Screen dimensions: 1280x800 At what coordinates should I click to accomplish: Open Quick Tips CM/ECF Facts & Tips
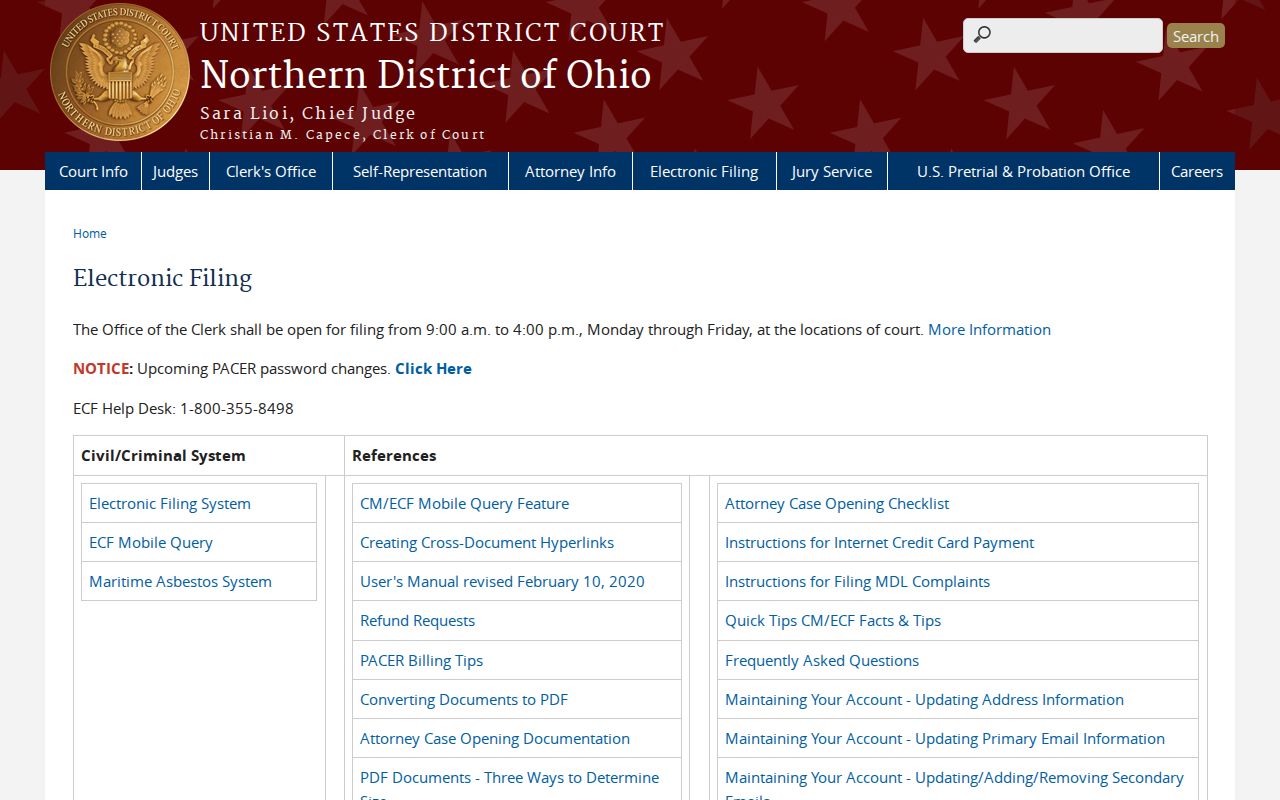tap(833, 620)
